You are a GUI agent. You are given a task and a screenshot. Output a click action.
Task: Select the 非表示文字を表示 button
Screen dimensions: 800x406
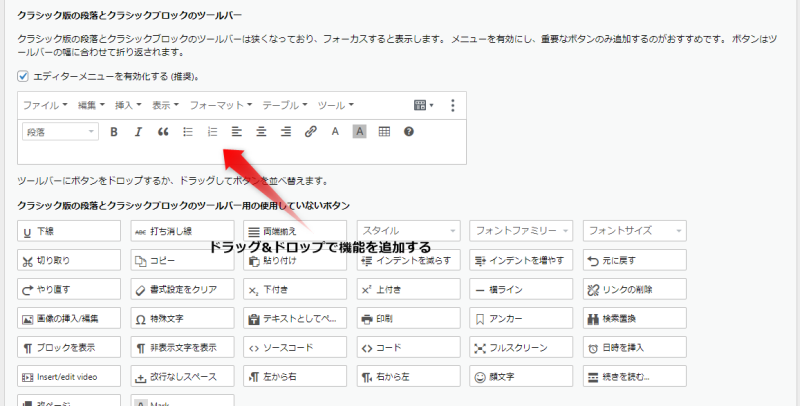click(182, 347)
